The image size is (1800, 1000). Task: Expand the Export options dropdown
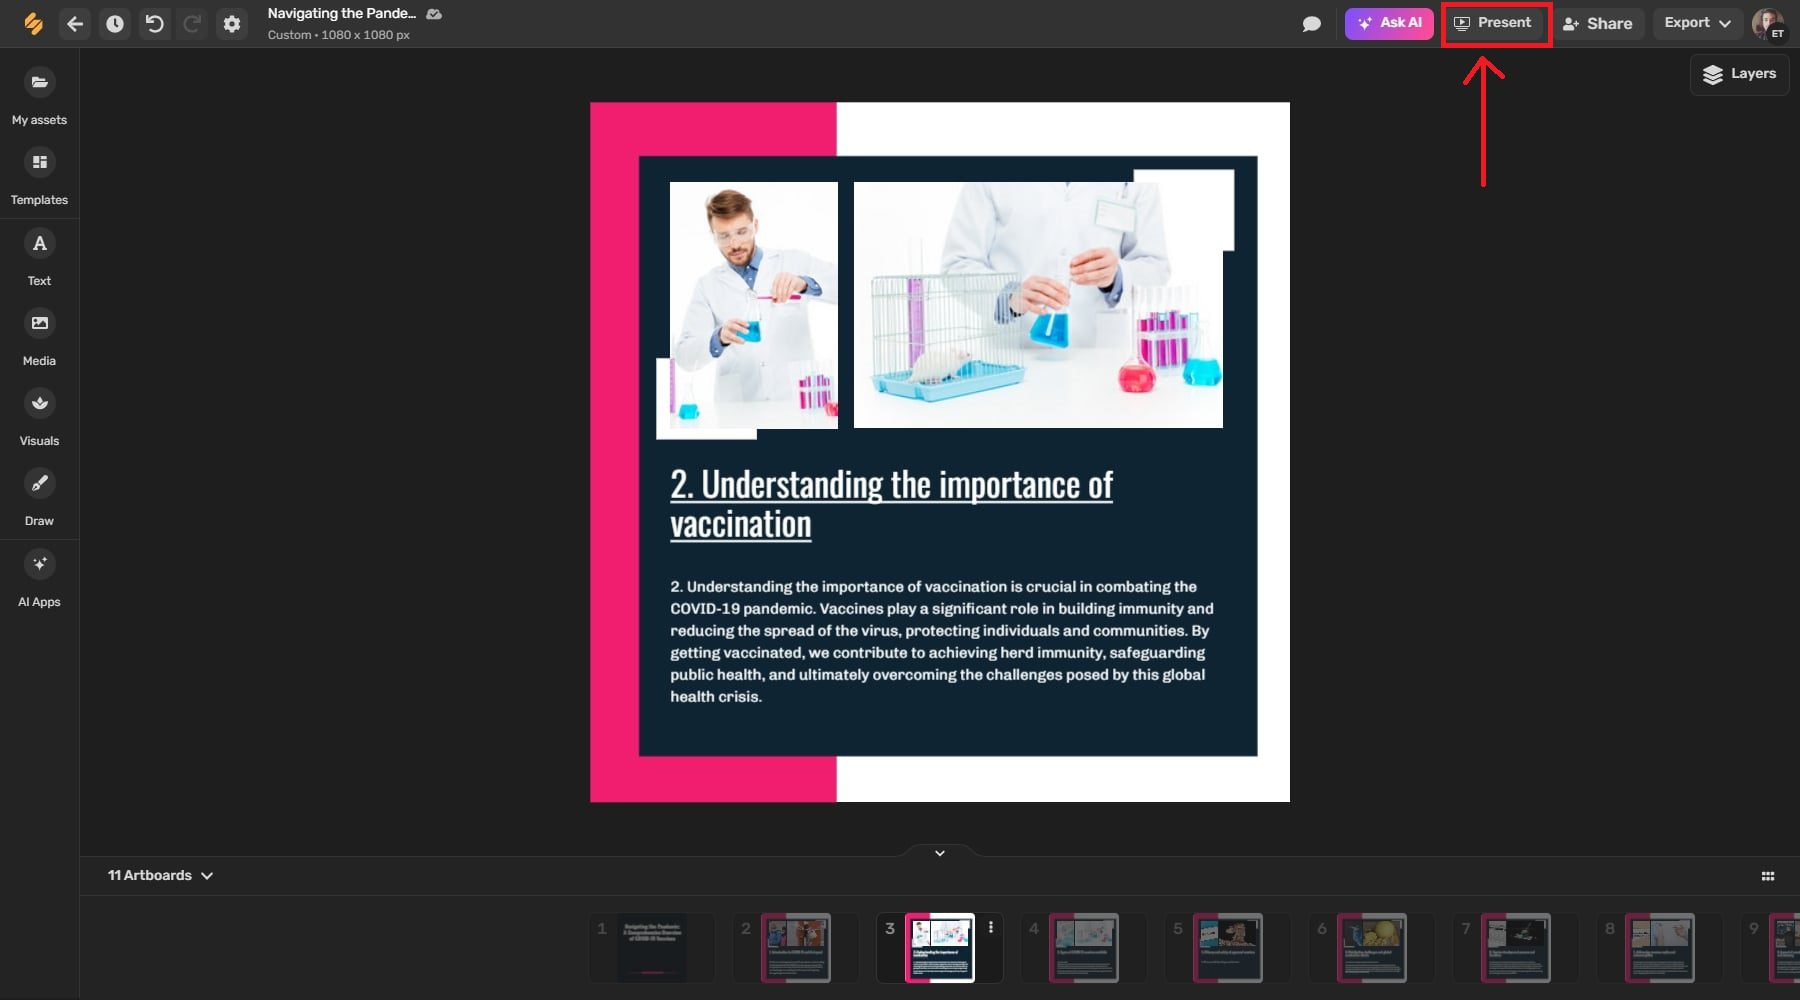pos(1696,22)
